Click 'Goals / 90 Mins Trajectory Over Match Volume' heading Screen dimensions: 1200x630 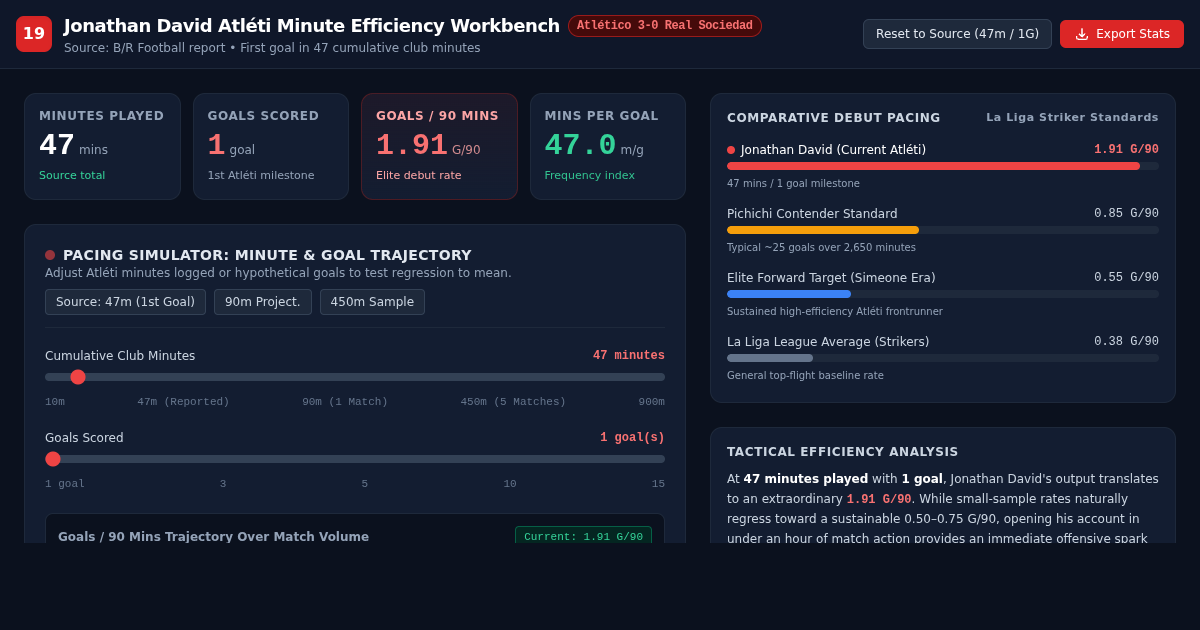[213, 537]
